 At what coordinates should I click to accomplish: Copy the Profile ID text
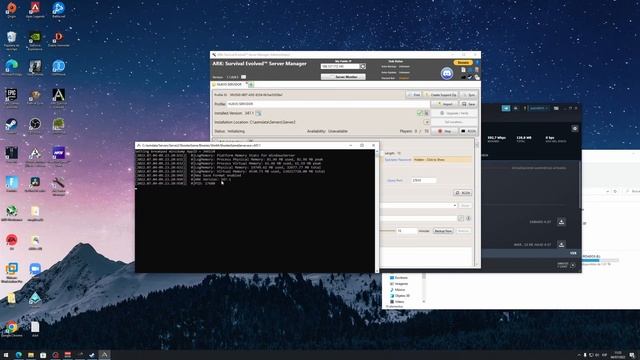click(x=256, y=95)
